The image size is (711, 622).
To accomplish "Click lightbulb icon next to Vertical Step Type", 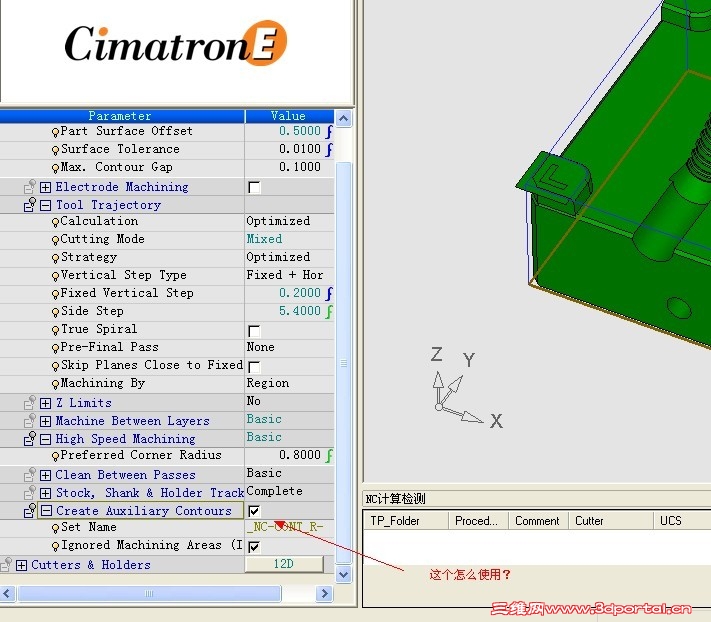I will (55, 276).
